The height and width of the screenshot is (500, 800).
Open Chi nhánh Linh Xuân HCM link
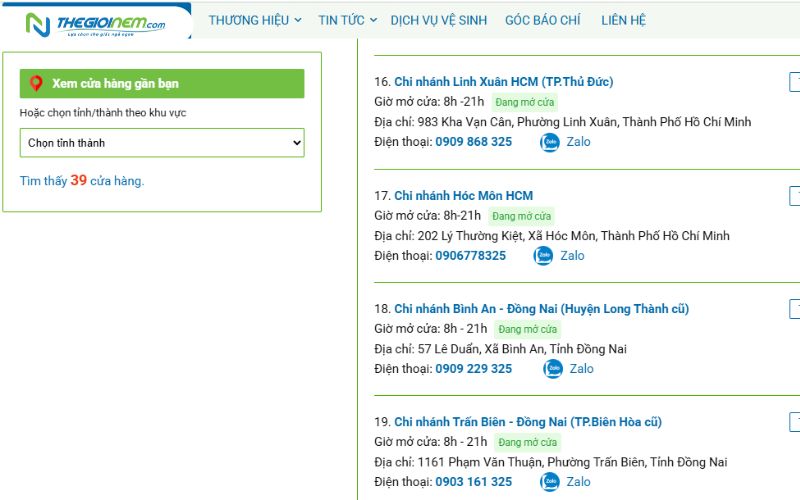(x=504, y=82)
